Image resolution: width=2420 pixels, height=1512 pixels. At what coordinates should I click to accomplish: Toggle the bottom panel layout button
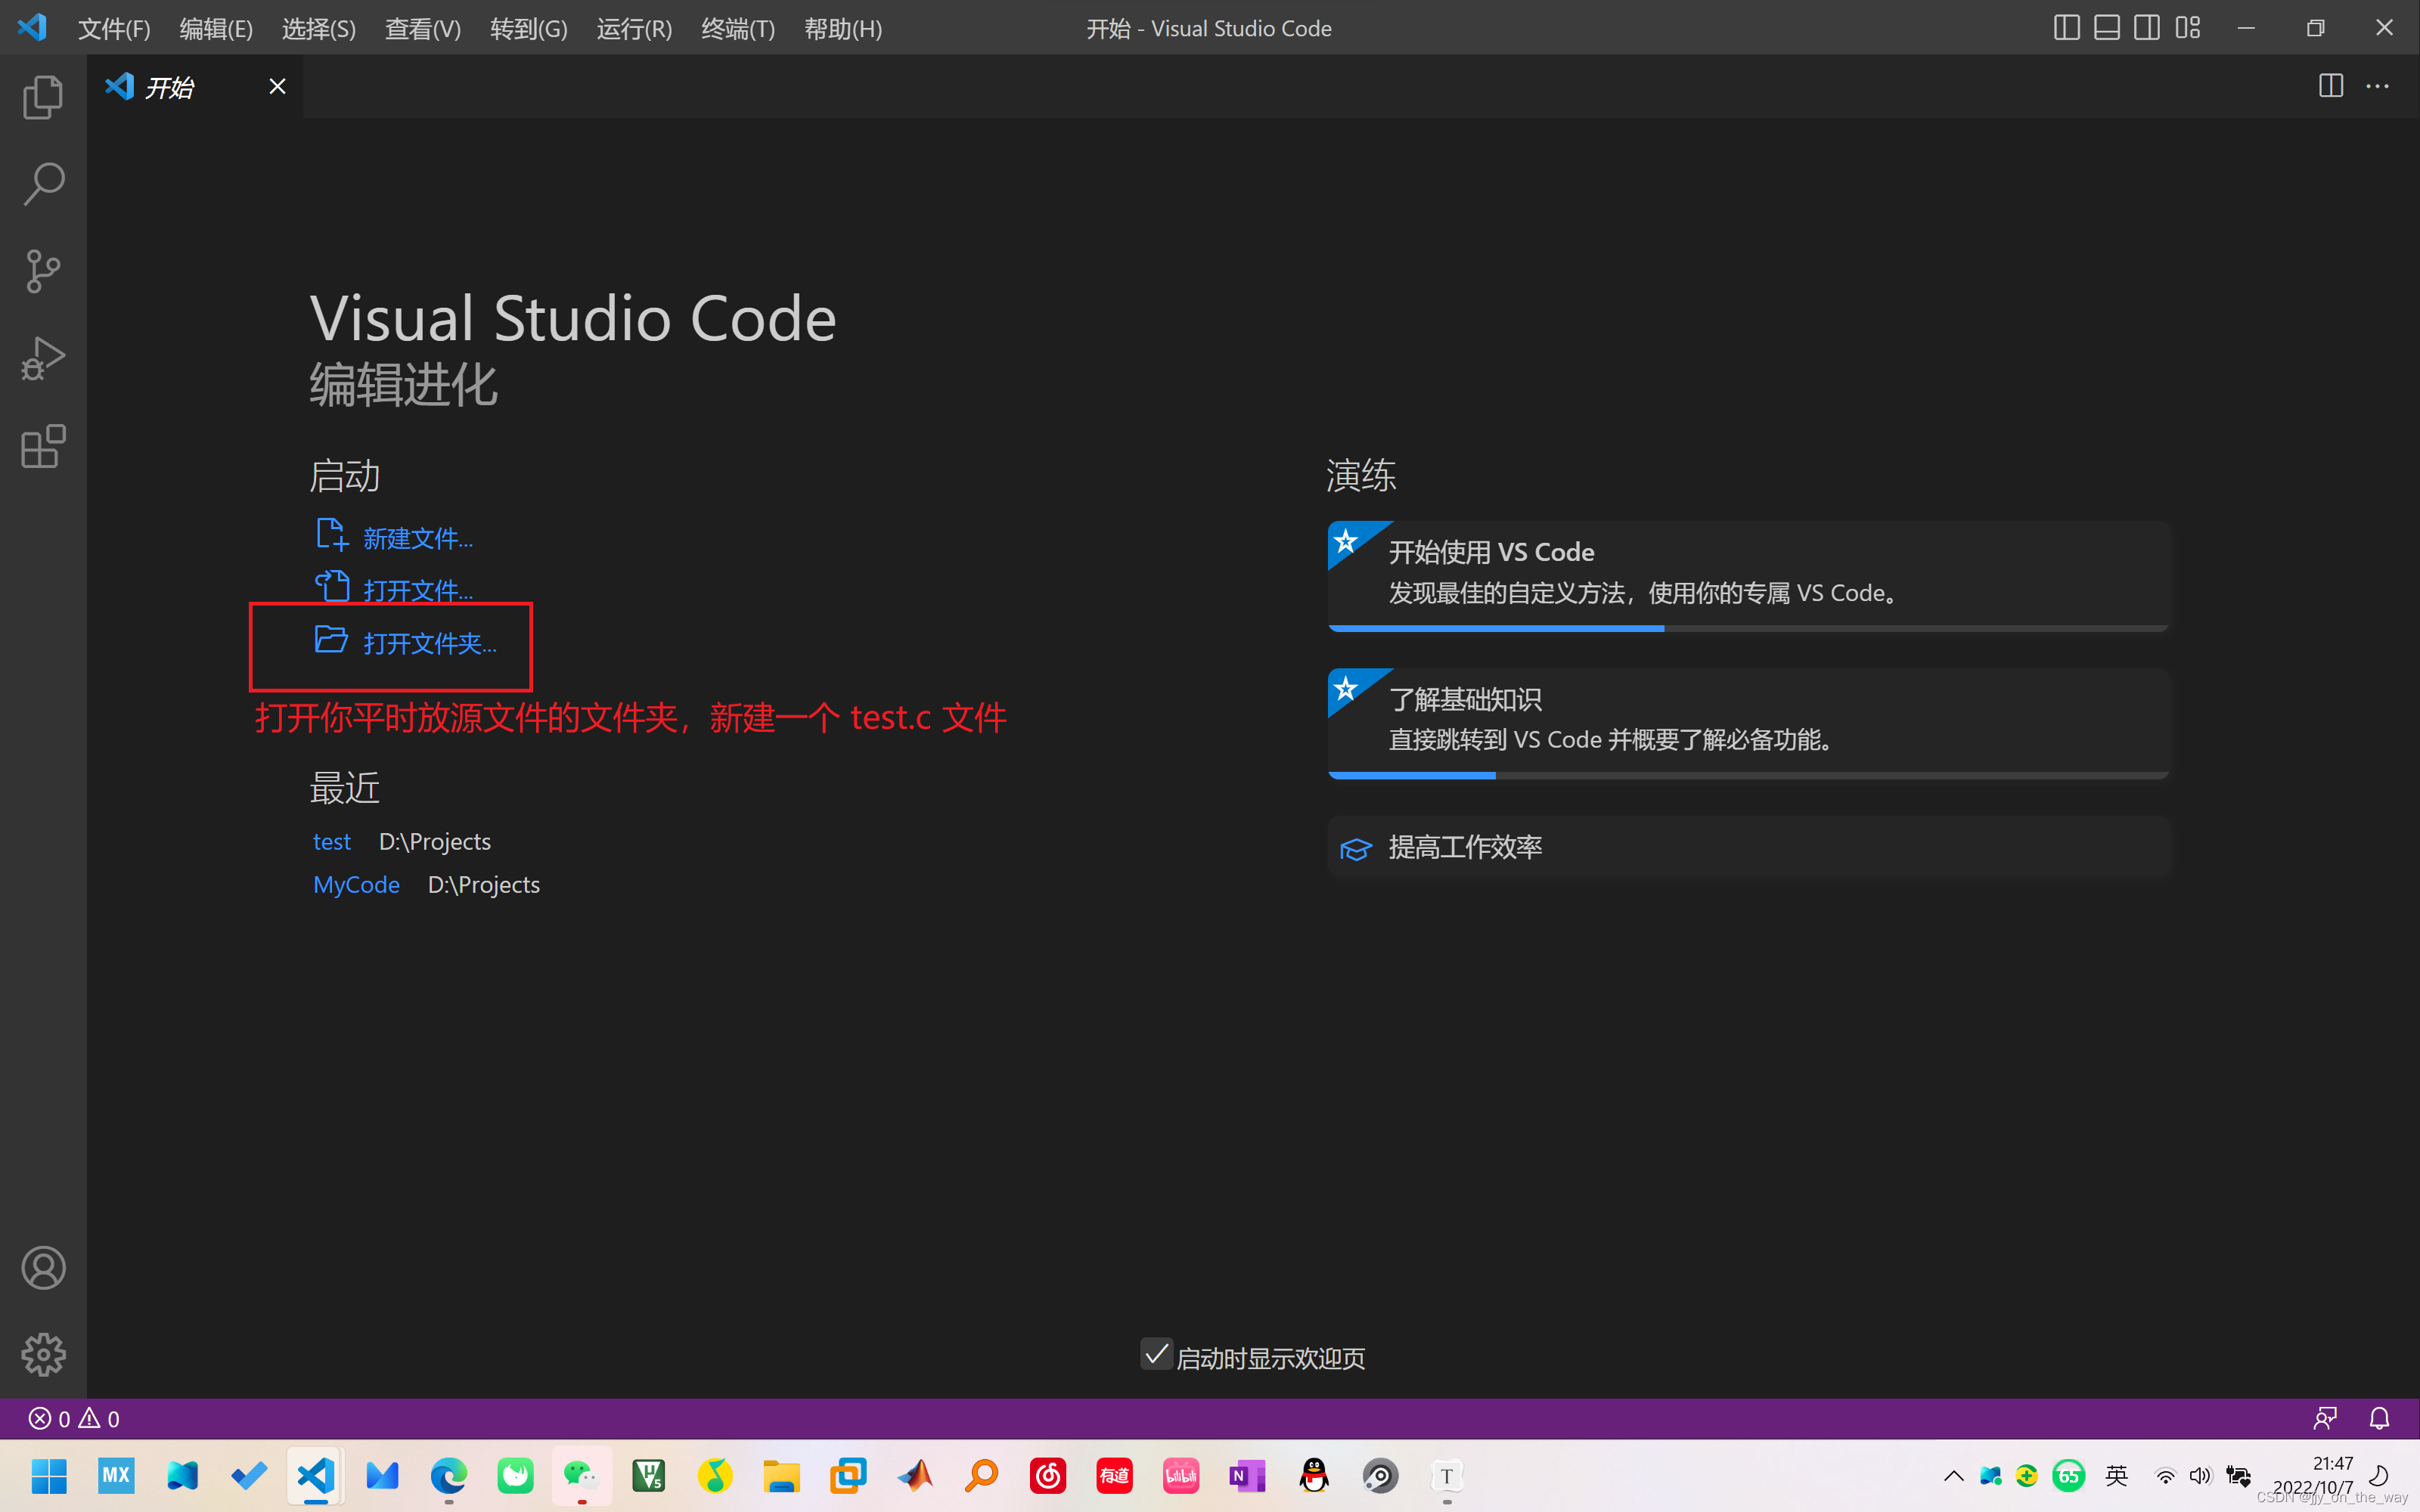(x=2106, y=28)
